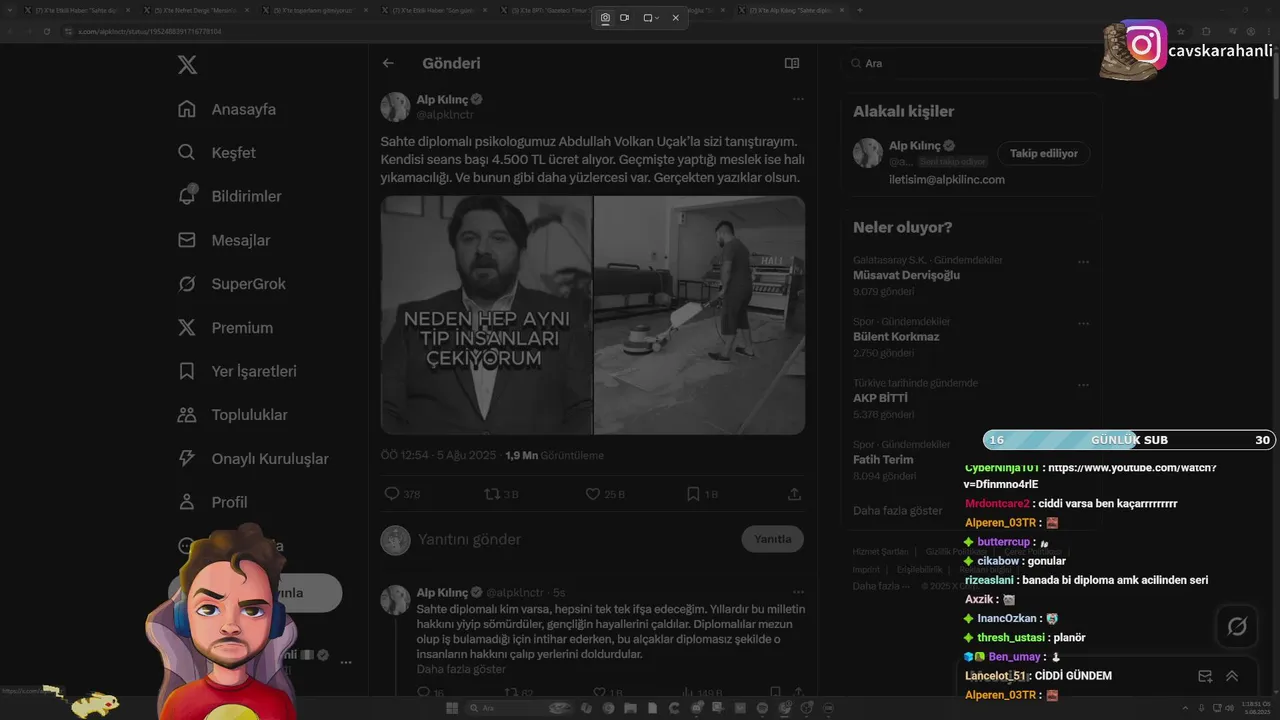Image resolution: width=1280 pixels, height=720 pixels.
Task: Open snip shape dropdown in snipping toolbar
Action: pos(651,18)
